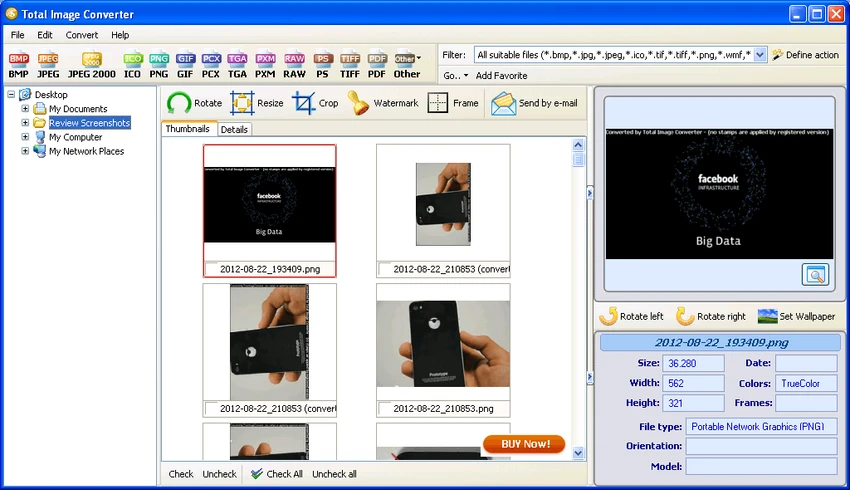The height and width of the screenshot is (490, 850).
Task: Pick the ICO format icon
Action: 132,65
